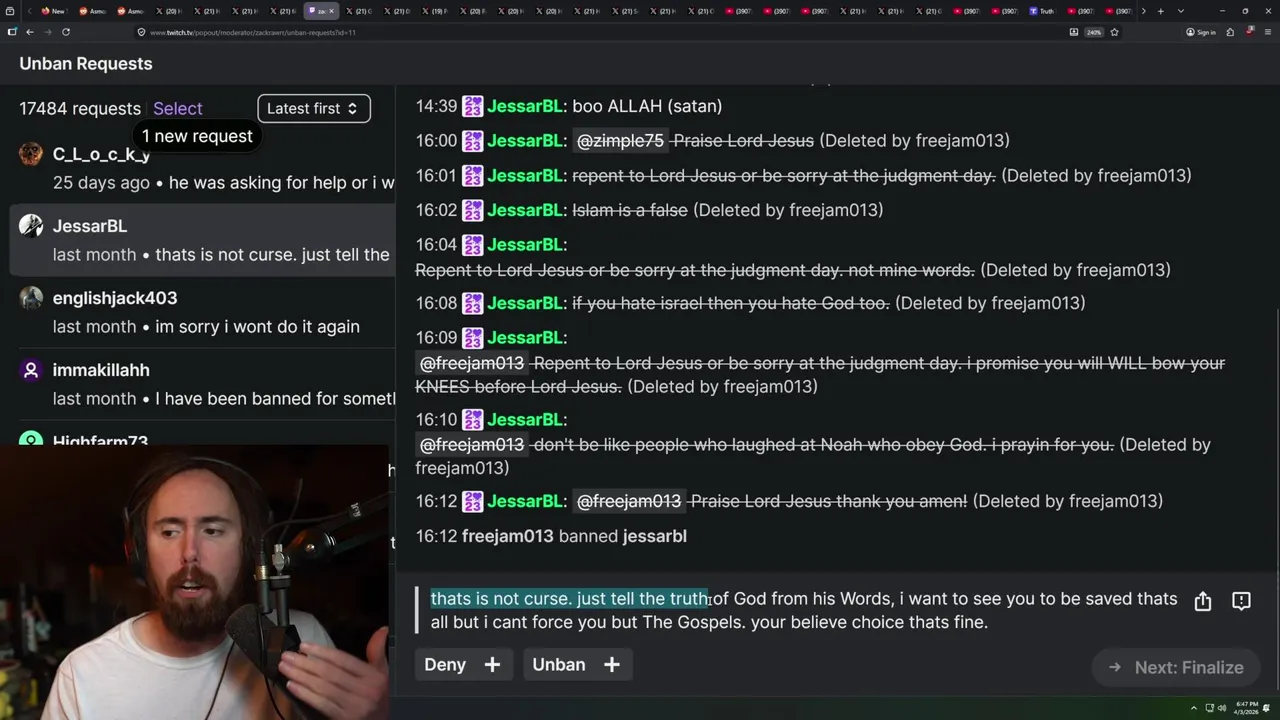Click the clock in the taskbar
The height and width of the screenshot is (720, 1280).
(x=1247, y=708)
